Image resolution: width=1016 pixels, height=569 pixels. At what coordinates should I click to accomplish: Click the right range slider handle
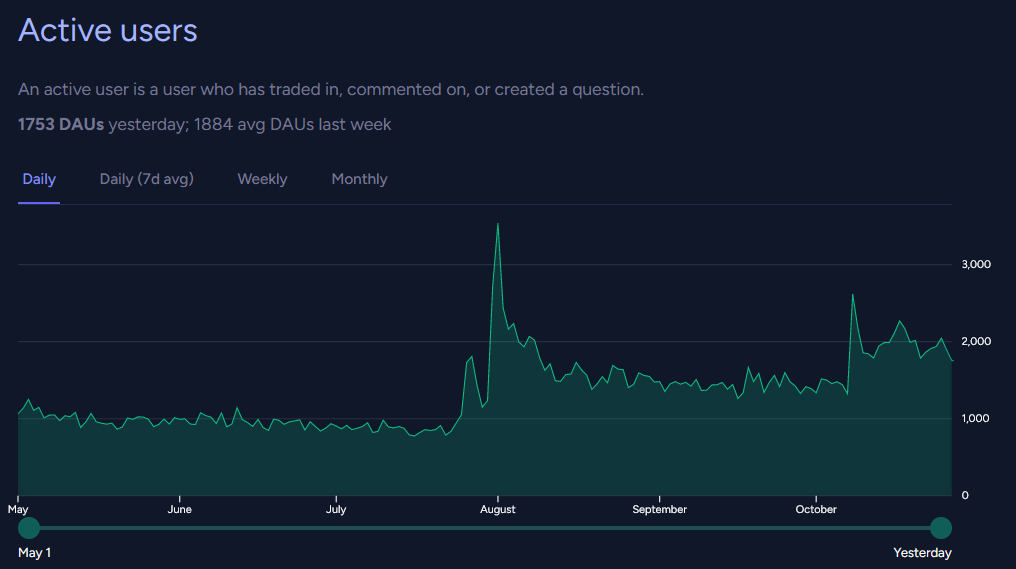941,528
